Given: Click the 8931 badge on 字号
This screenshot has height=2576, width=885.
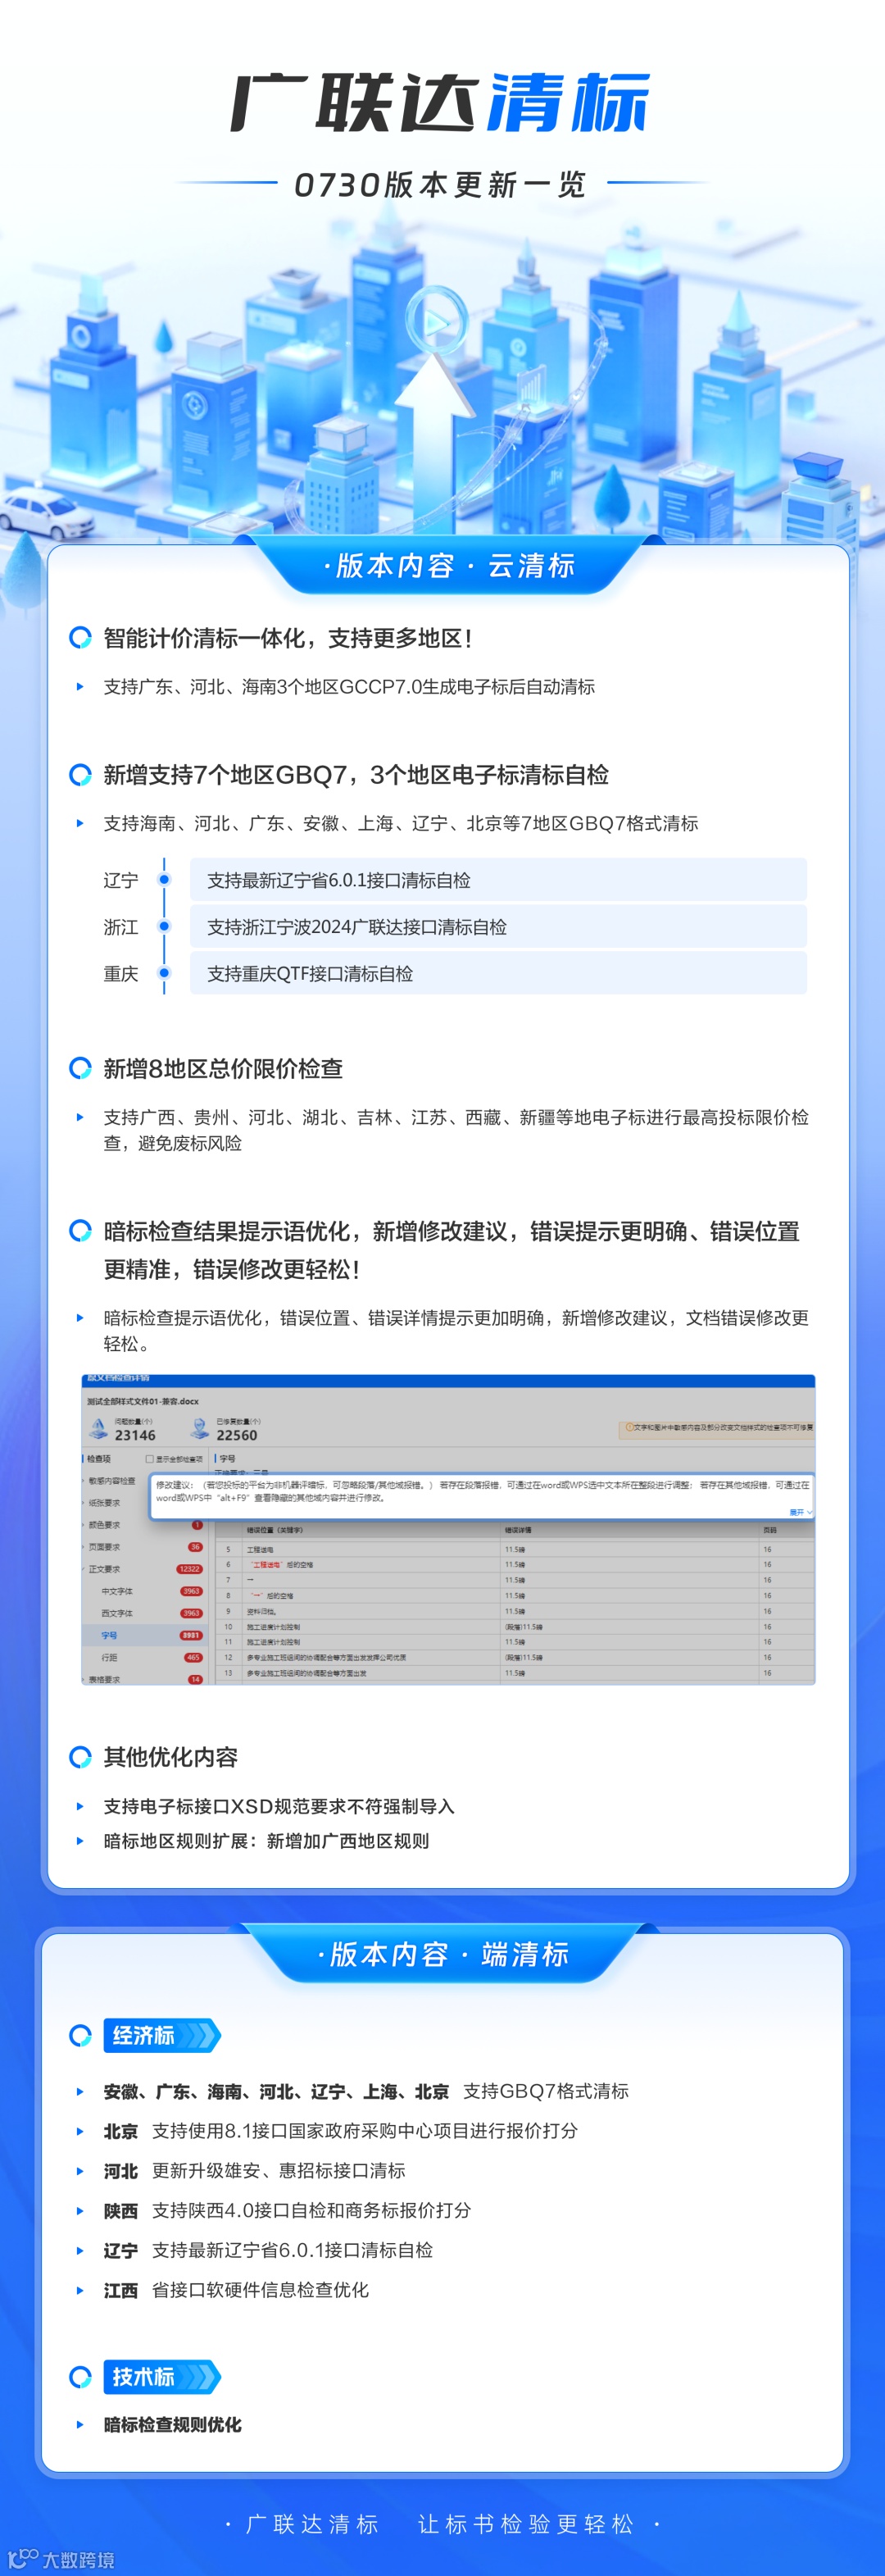Looking at the screenshot, I should pyautogui.click(x=191, y=1635).
